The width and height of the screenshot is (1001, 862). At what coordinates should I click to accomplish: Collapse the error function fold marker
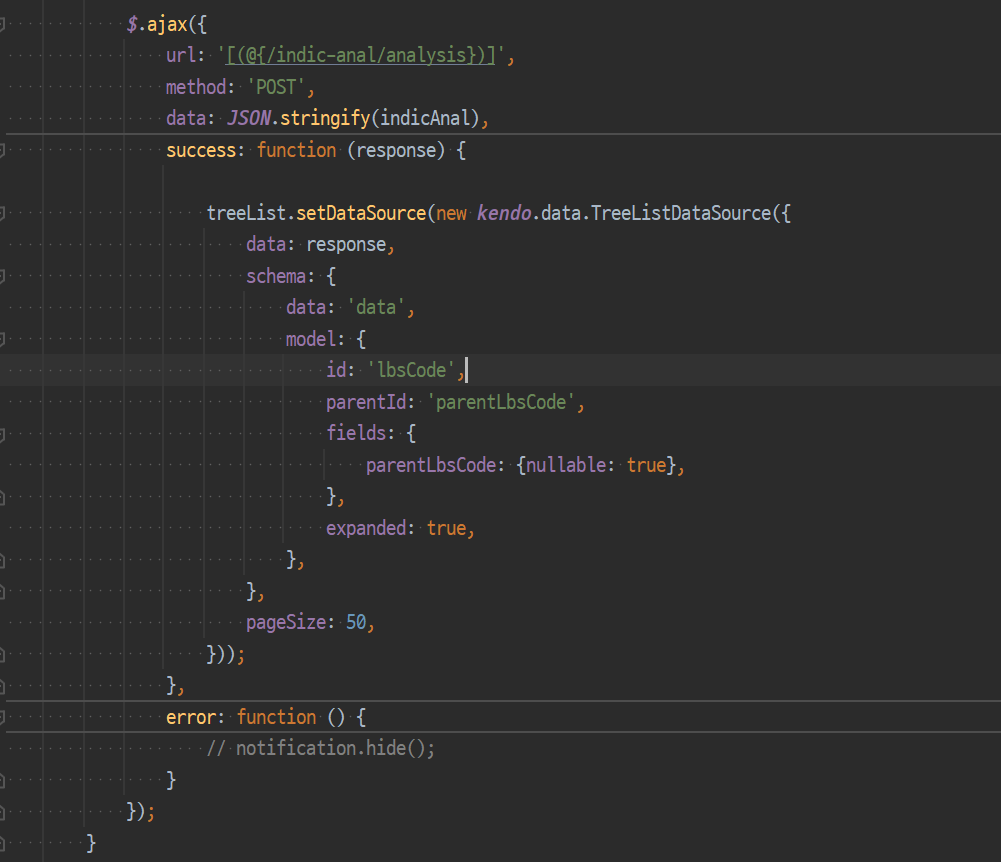(2, 718)
